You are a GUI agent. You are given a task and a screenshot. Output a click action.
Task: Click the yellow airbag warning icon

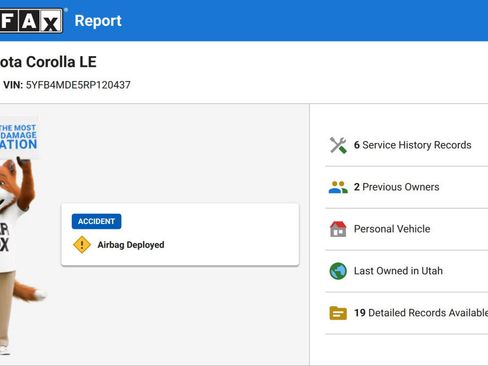82,245
